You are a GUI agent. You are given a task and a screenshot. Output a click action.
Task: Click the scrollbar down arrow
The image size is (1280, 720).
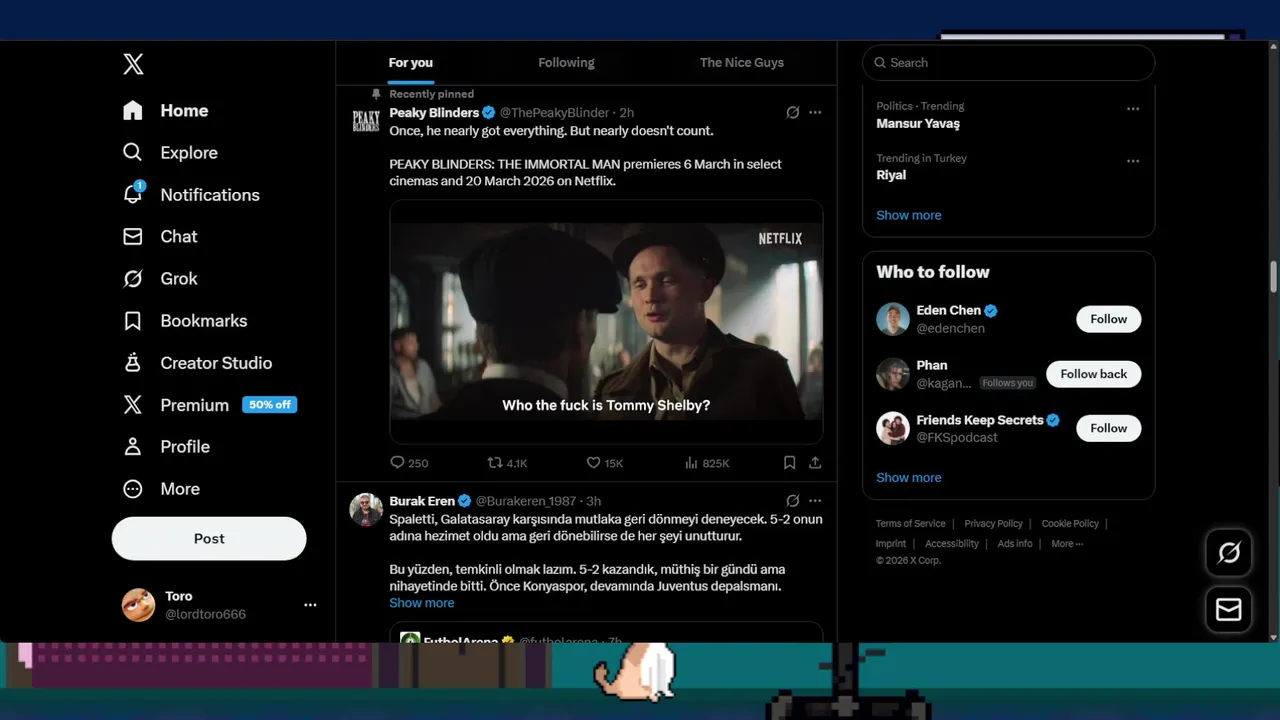pos(1273,636)
